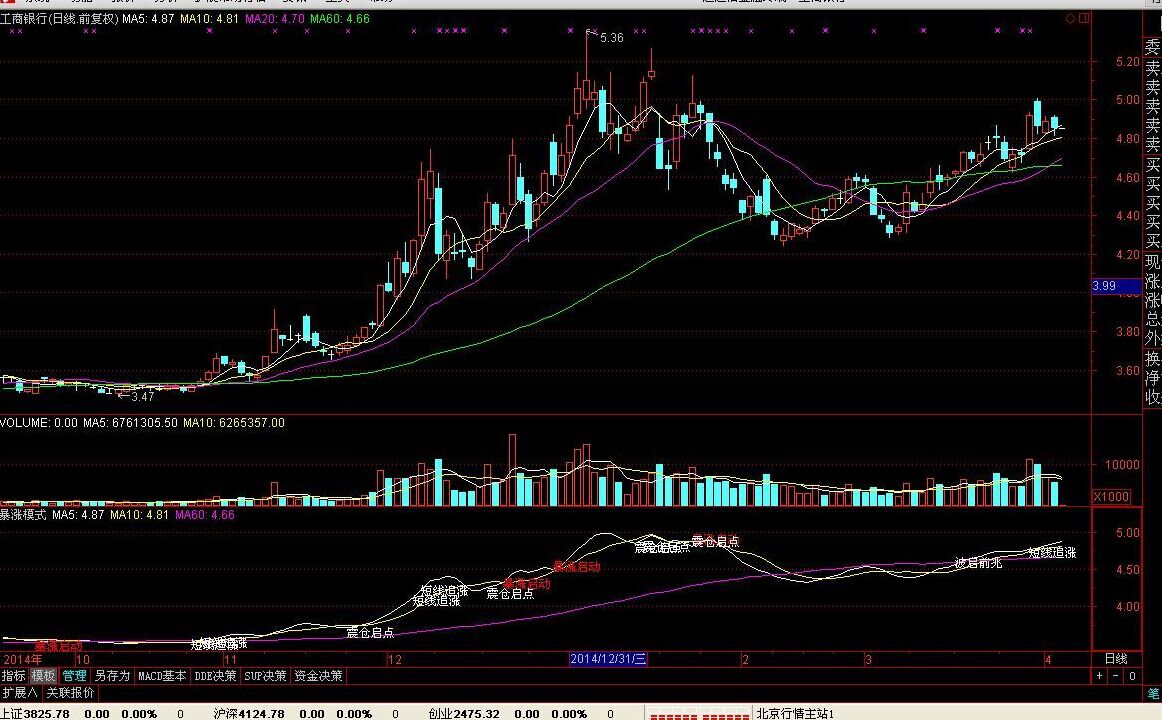The width and height of the screenshot is (1162, 720).
Task: Click the green MA60: 4.66 label
Action: 339,19
